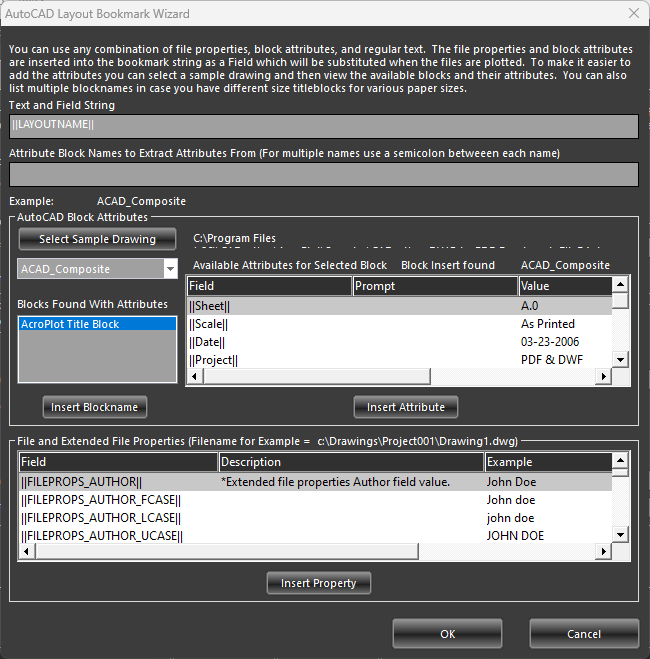Select the ||Sheet|| attribute row
This screenshot has width=650, height=659.
coord(399,306)
